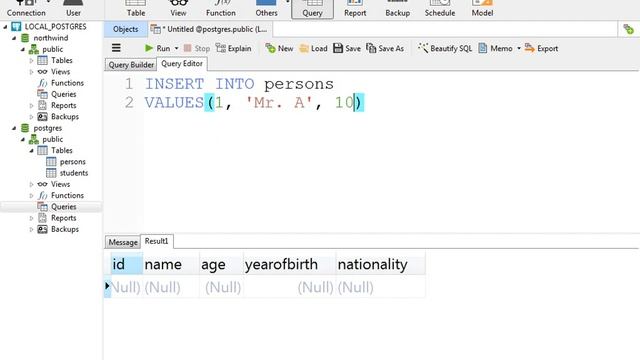Open the Run button dropdown arrow
Viewport: 640px width, 360px height.
tap(176, 48)
